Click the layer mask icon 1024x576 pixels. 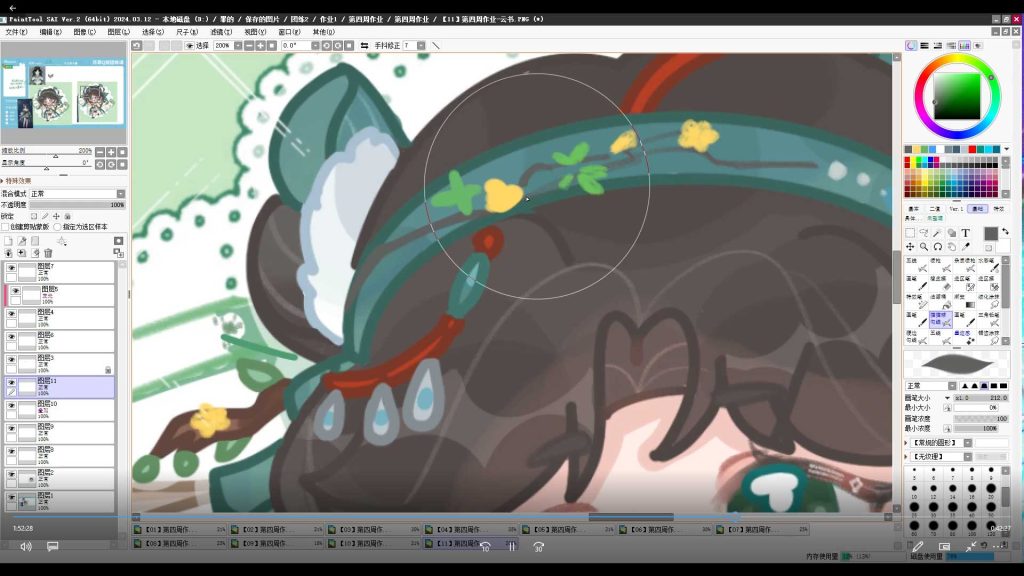(118, 241)
